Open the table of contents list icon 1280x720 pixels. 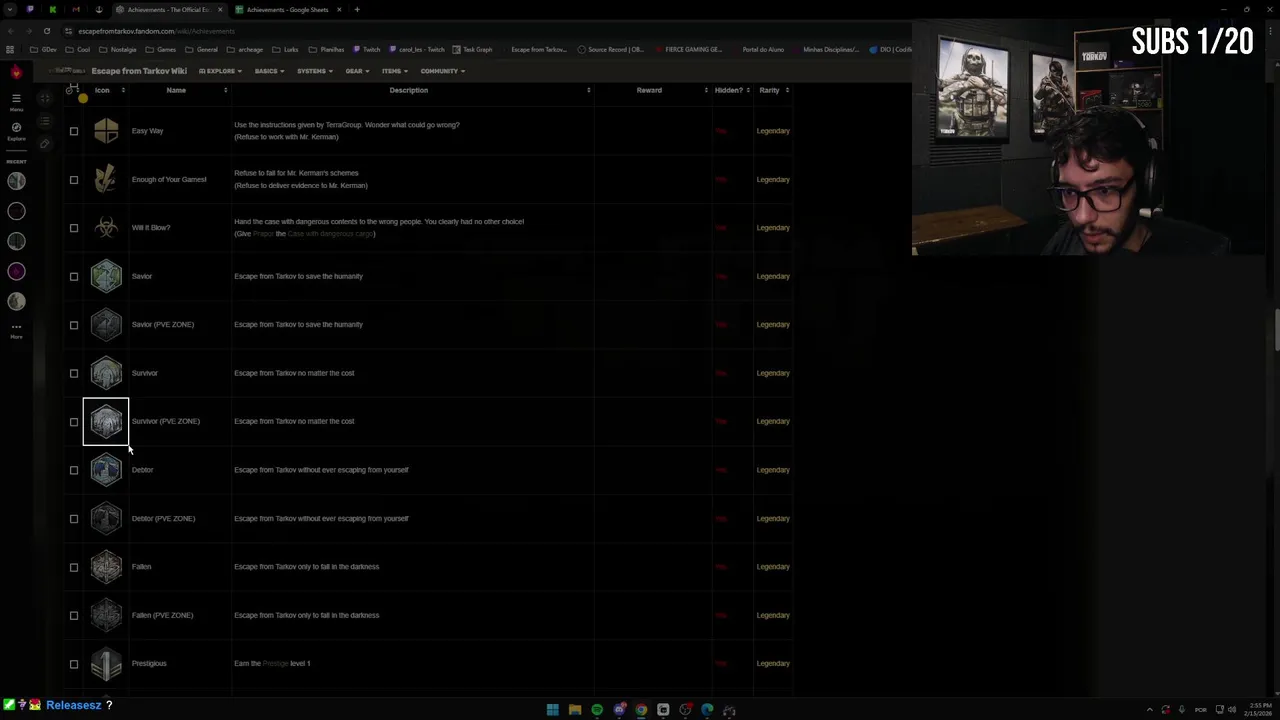(x=44, y=121)
